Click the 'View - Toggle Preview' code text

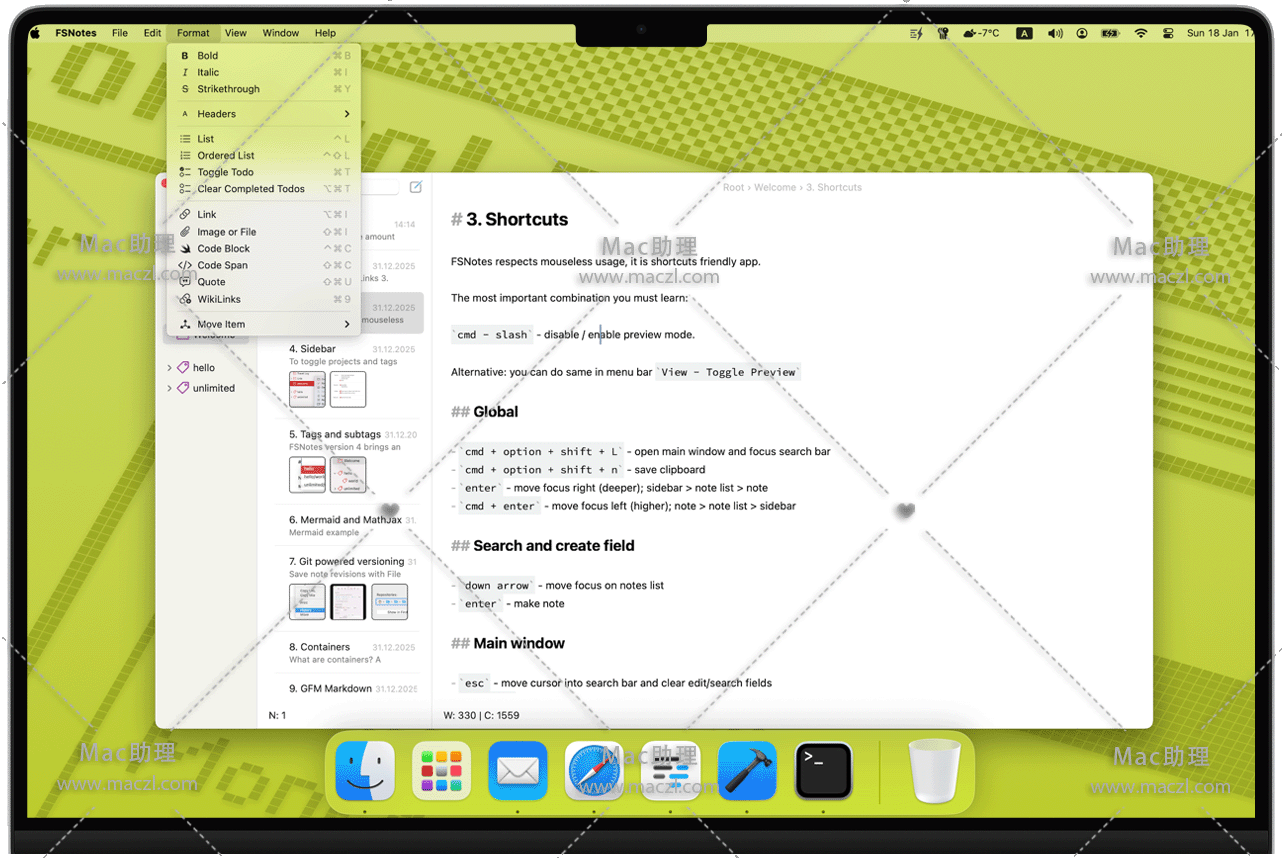tap(728, 372)
